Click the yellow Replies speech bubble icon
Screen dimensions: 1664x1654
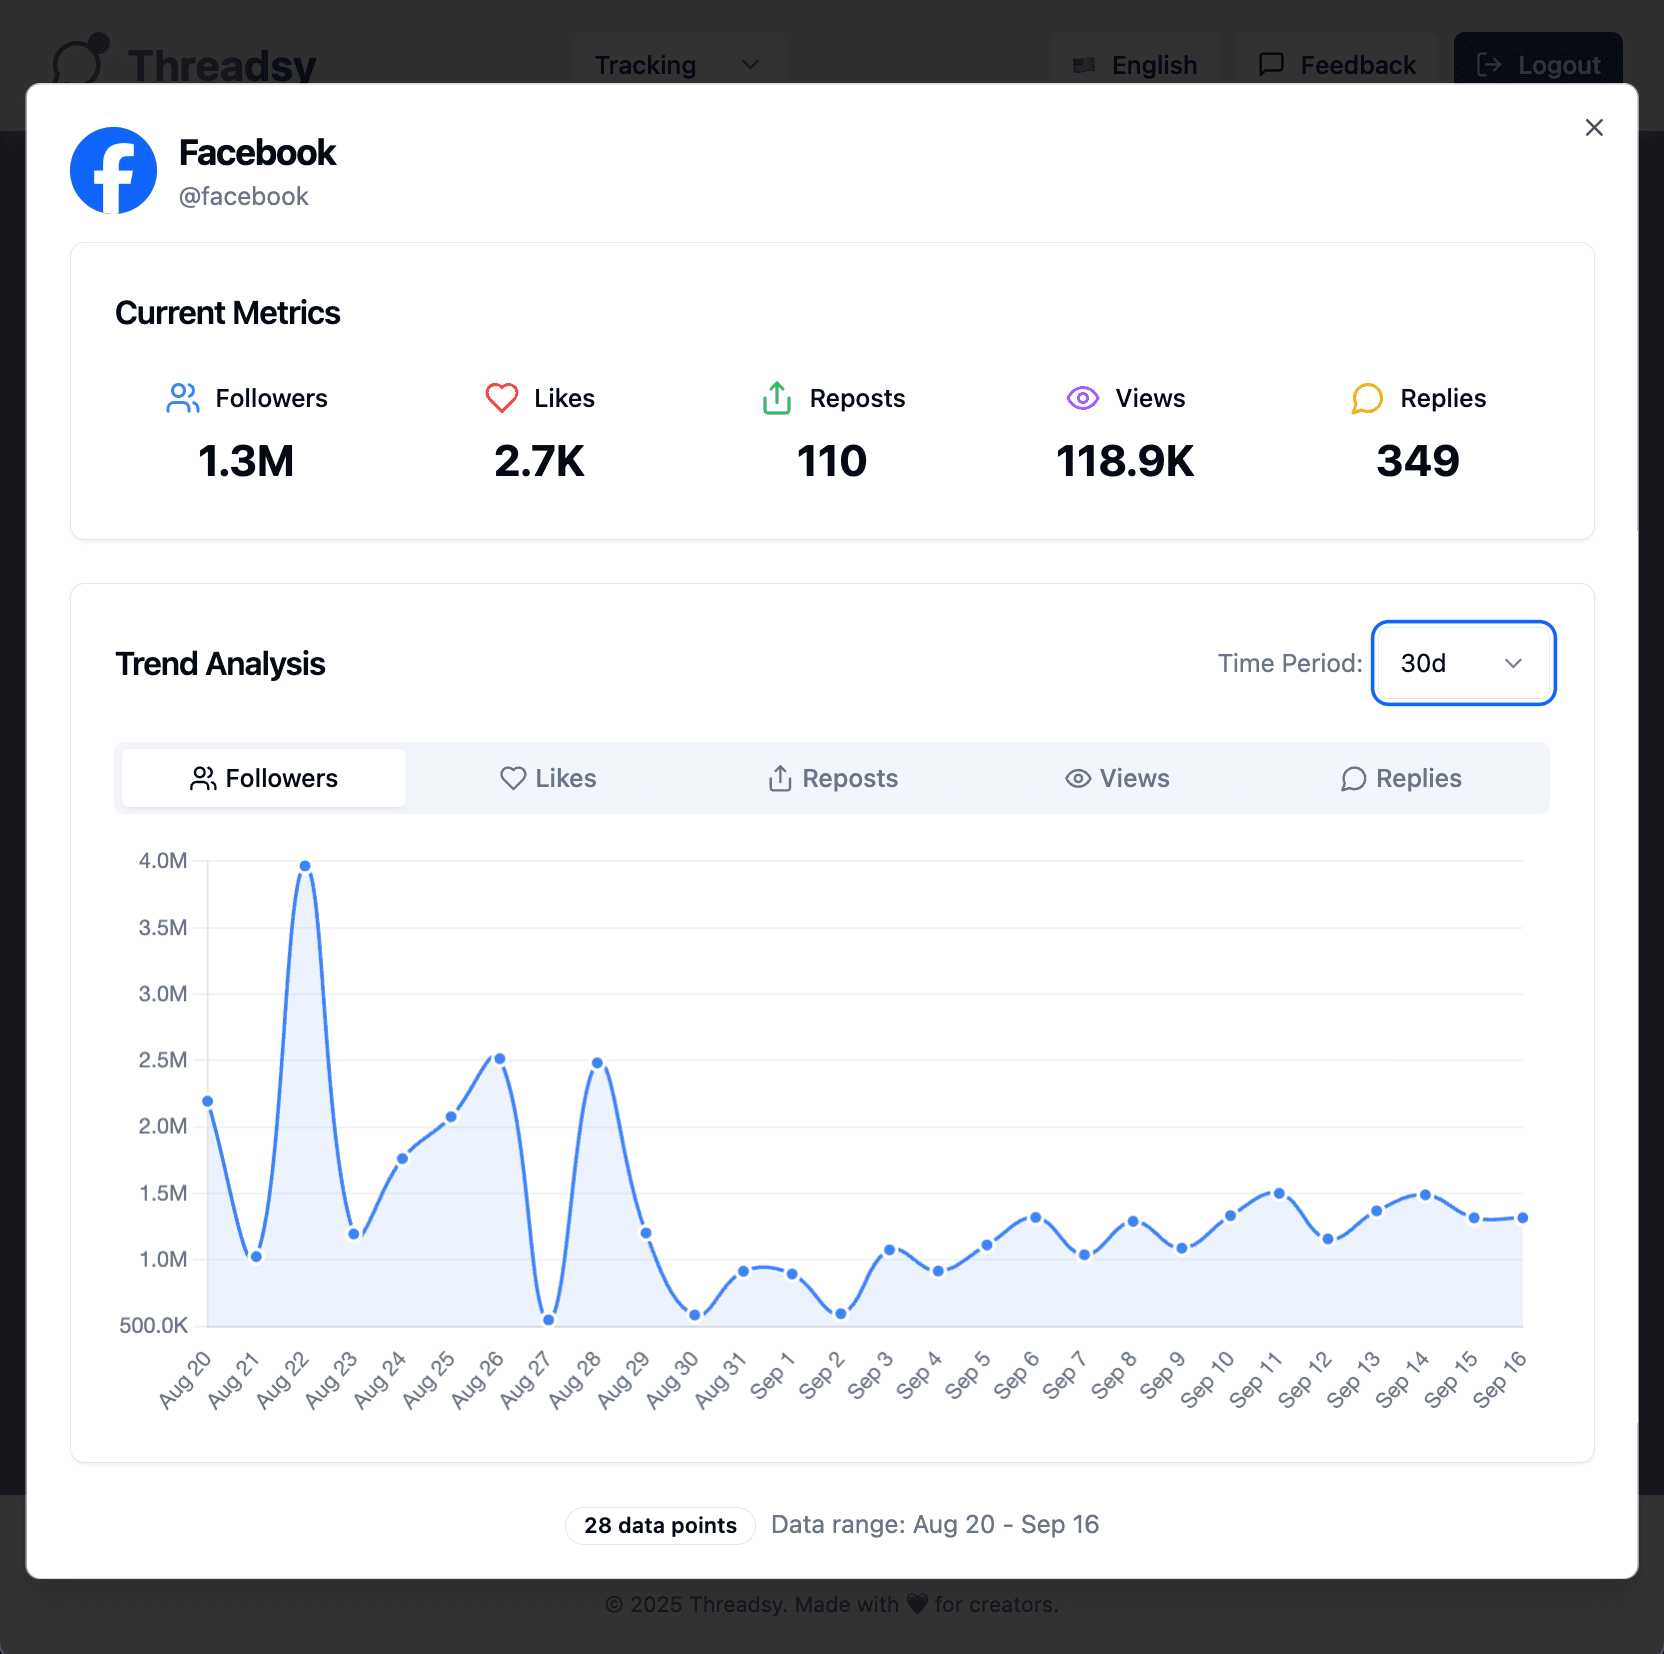click(x=1367, y=397)
